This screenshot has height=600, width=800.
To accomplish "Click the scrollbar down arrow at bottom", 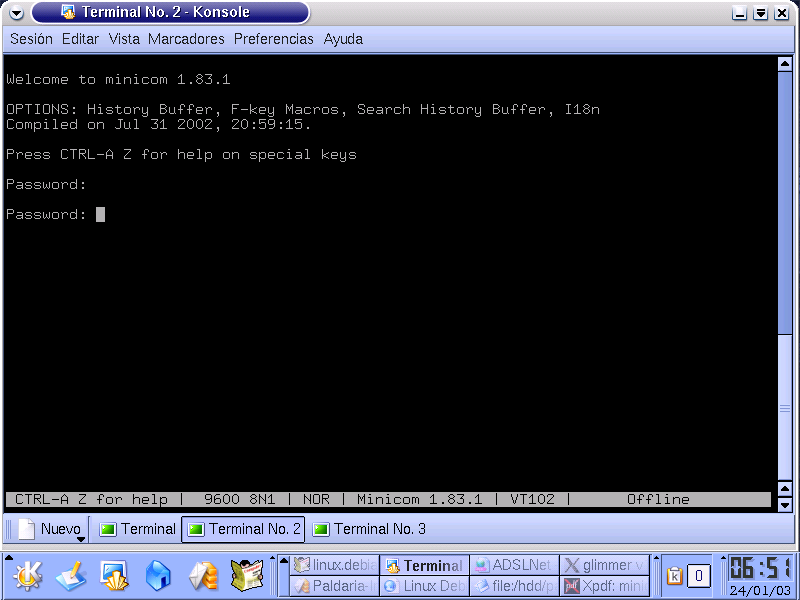I will click(785, 505).
